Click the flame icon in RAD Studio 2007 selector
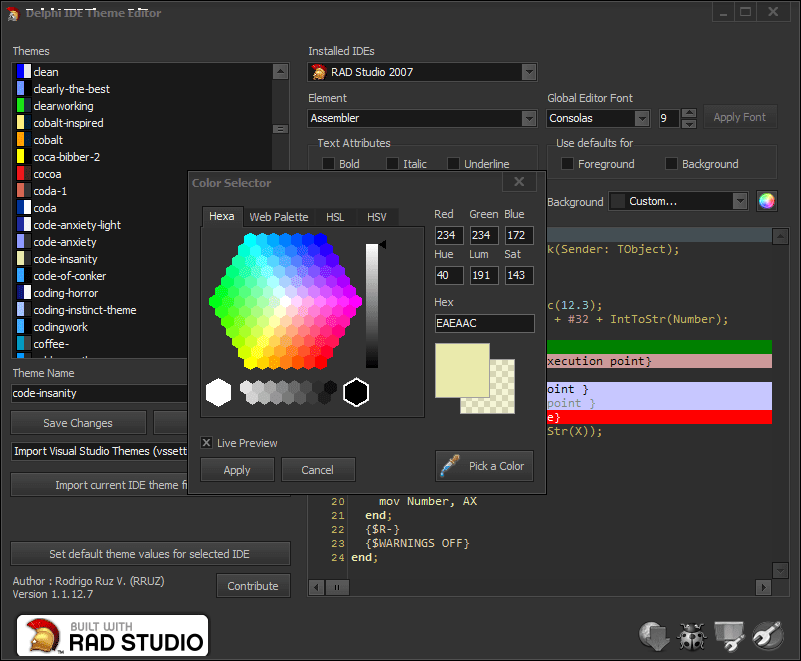 tap(321, 71)
